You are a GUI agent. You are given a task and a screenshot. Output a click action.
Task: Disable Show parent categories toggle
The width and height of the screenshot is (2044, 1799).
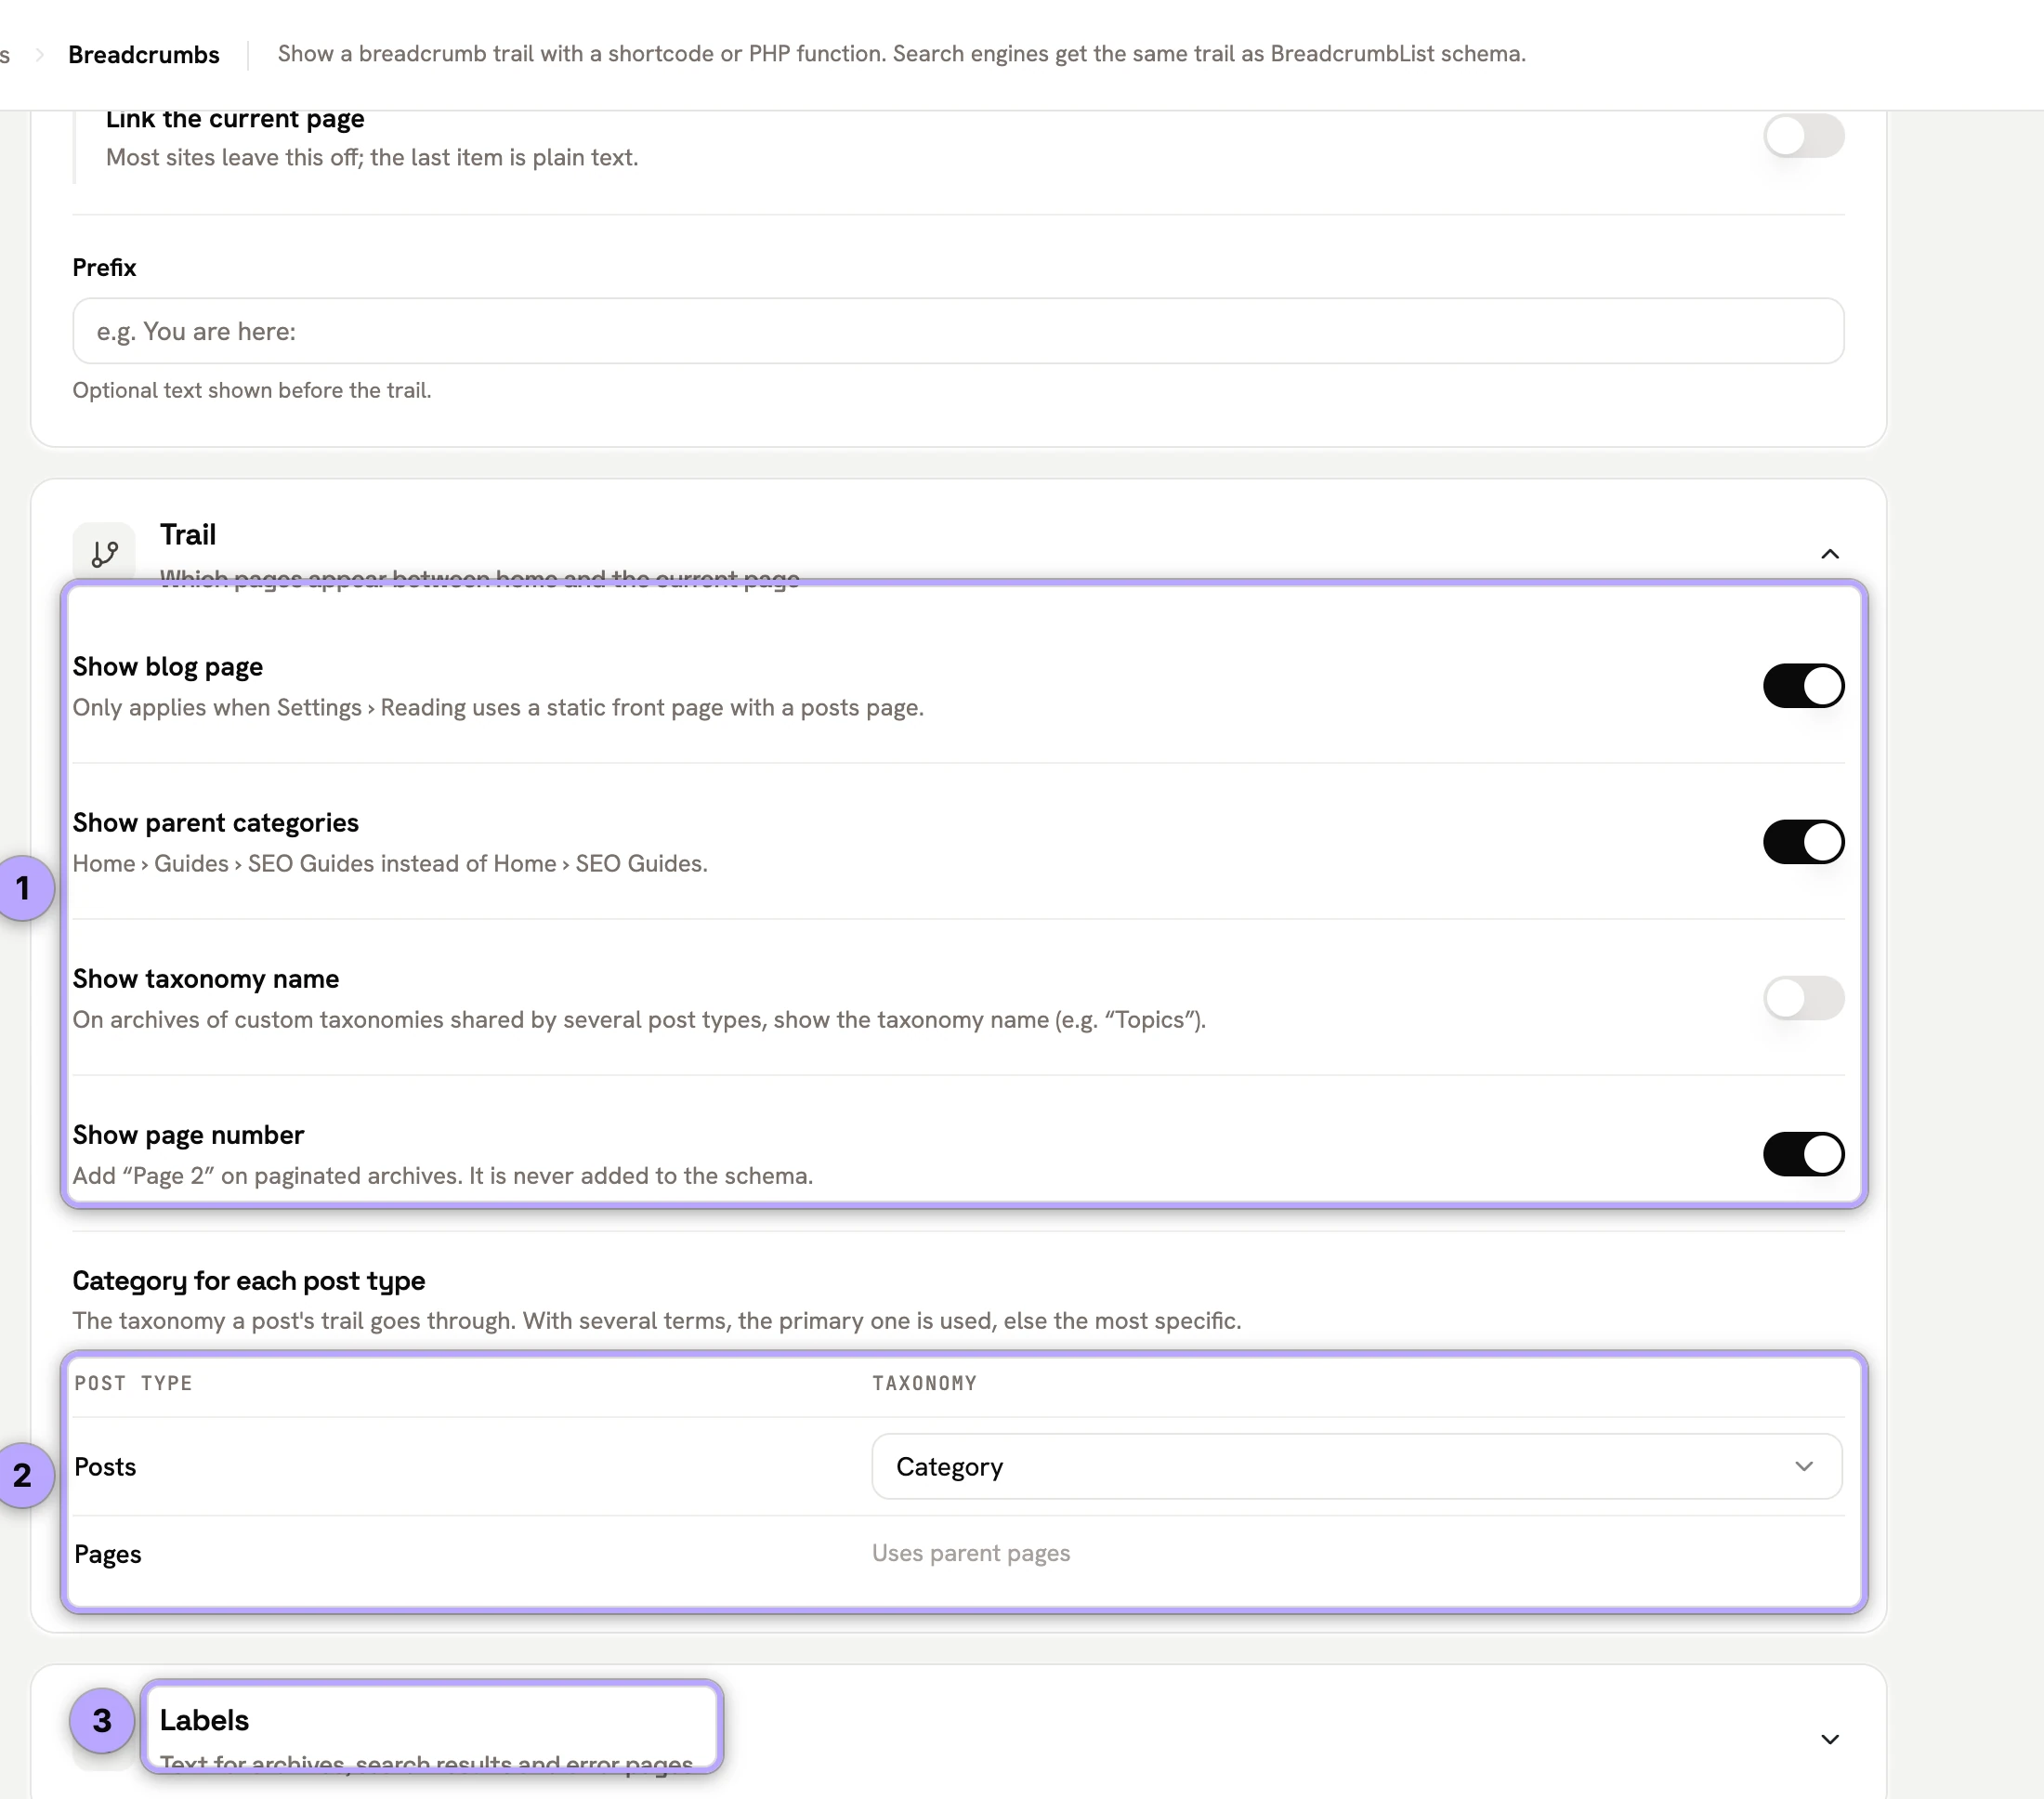pos(1803,842)
